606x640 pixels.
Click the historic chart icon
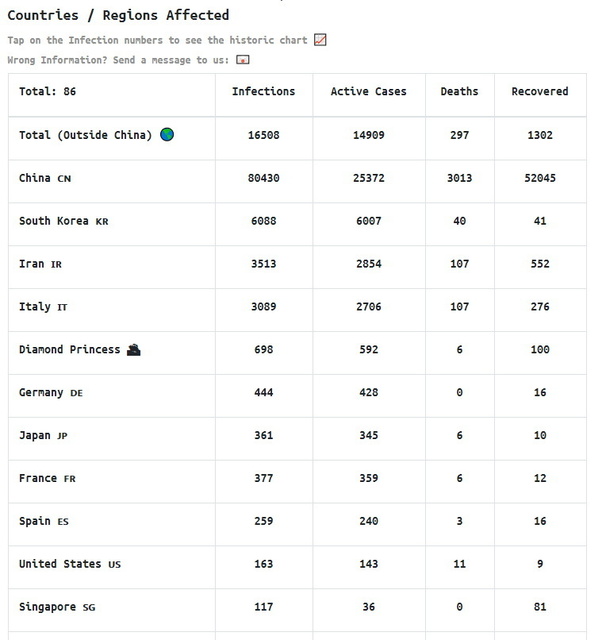coord(320,40)
